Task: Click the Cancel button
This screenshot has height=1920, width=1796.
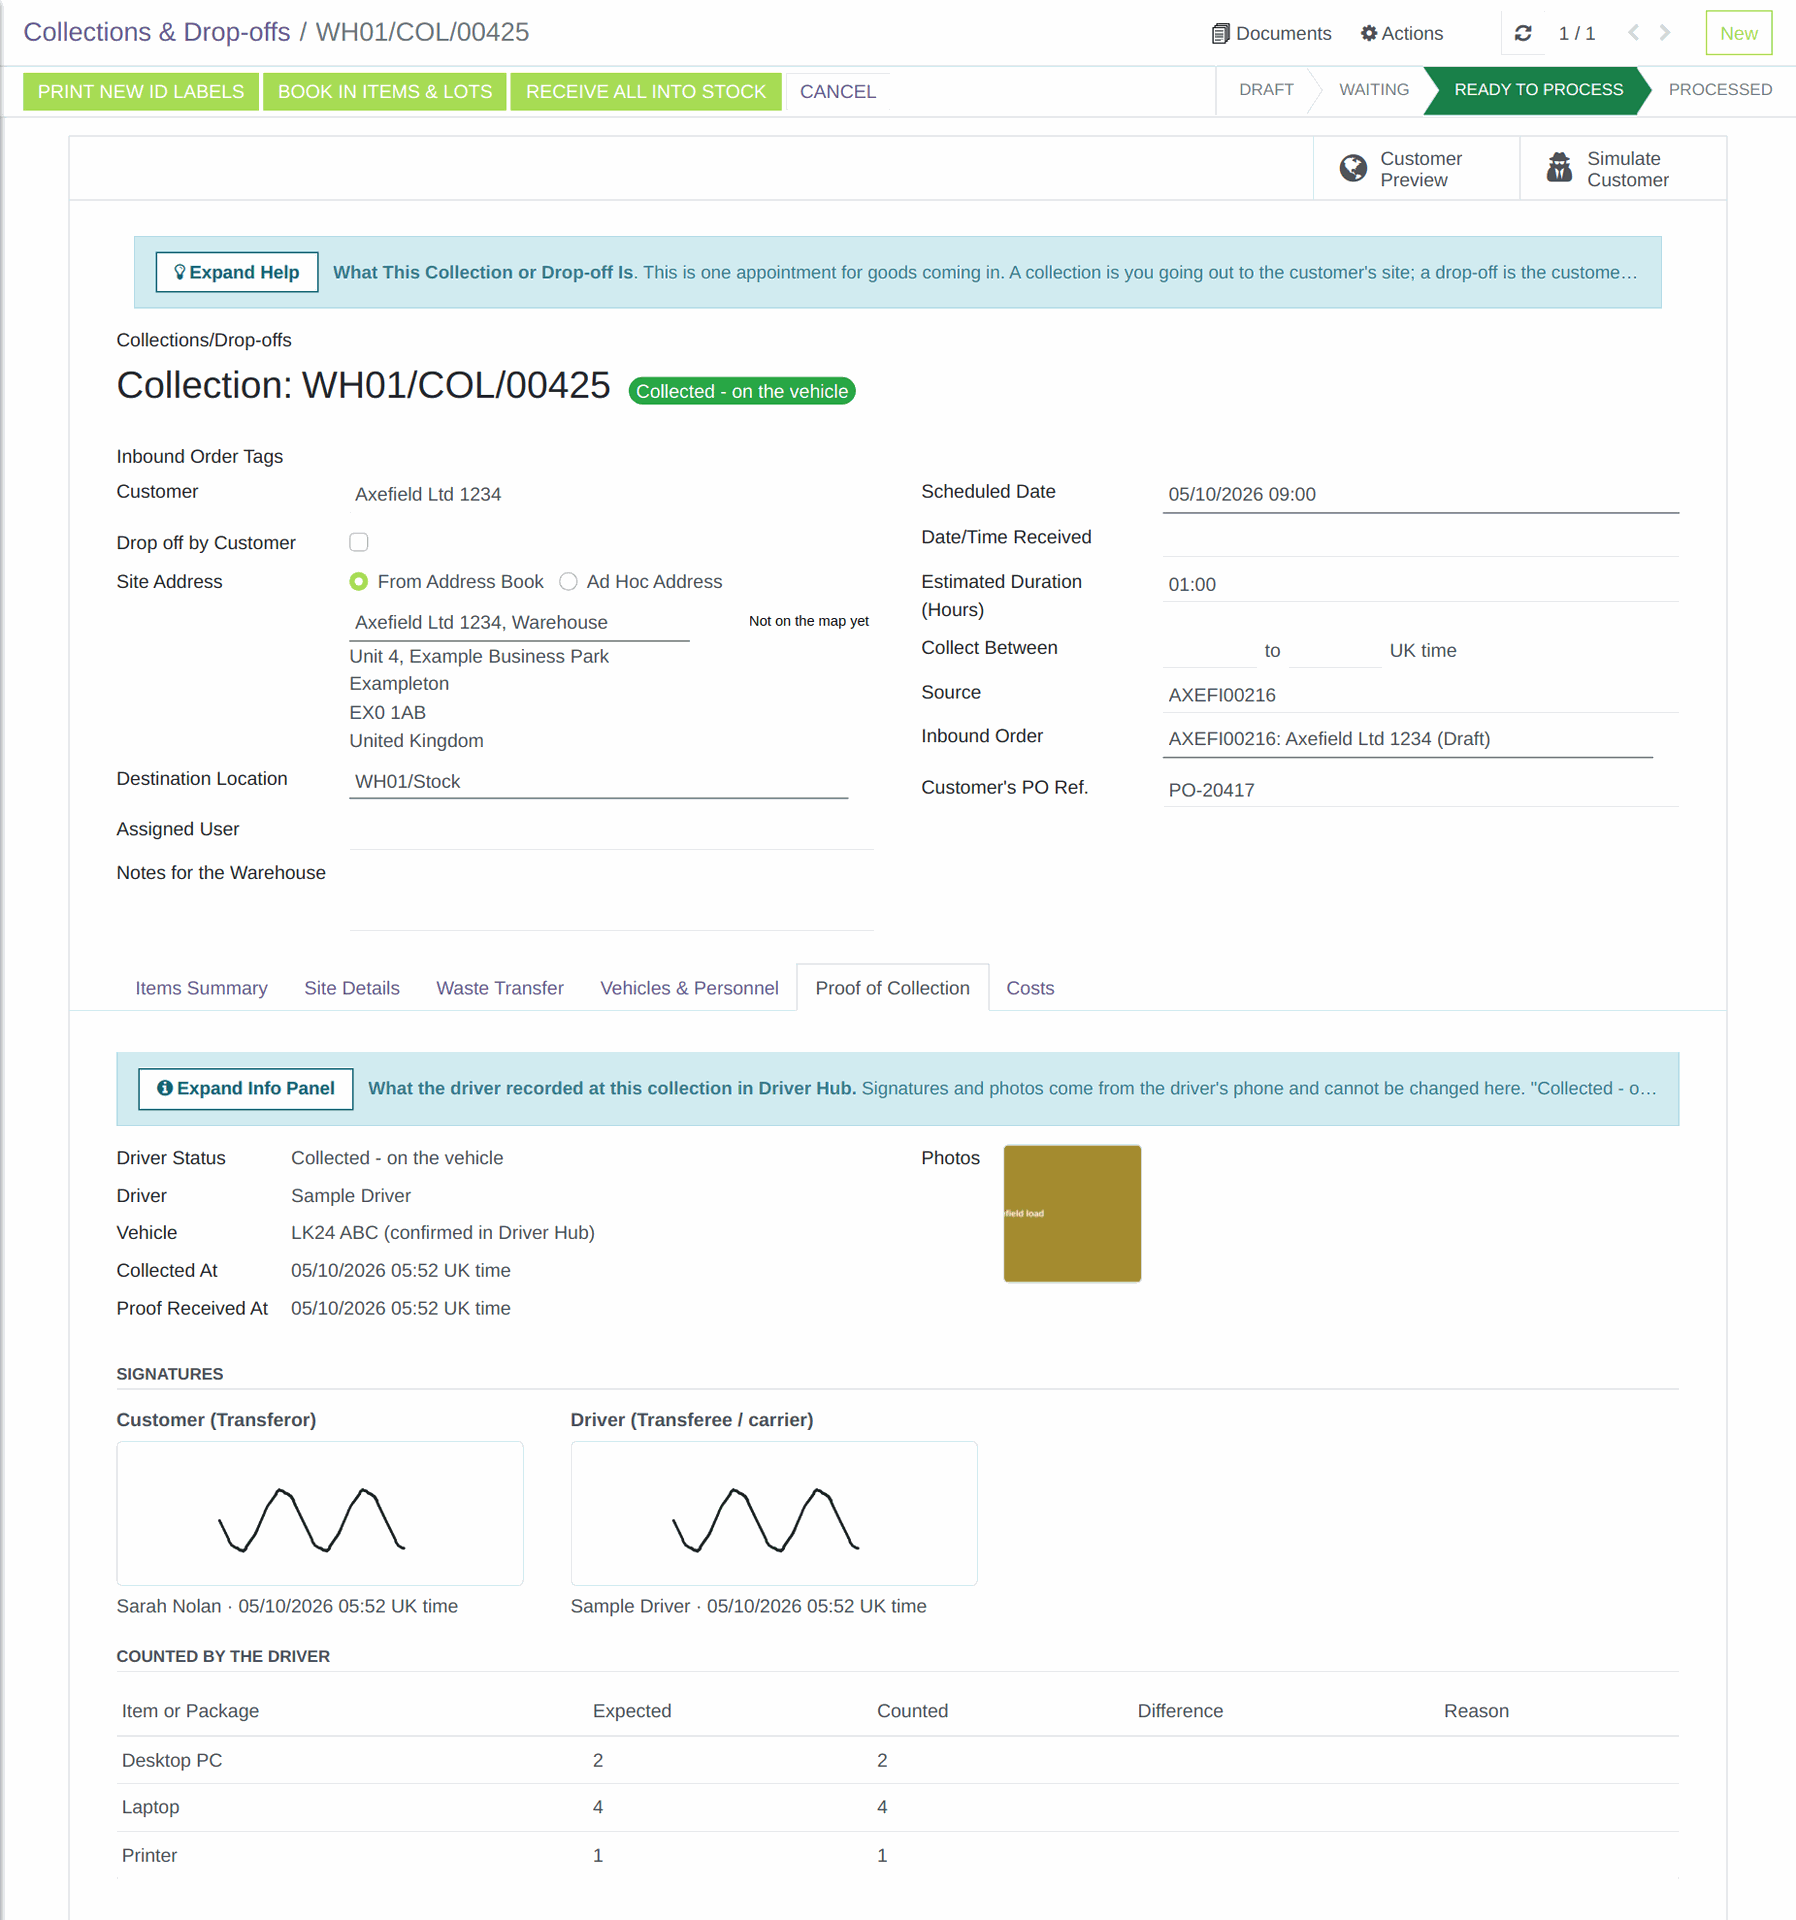Action: 838,91
